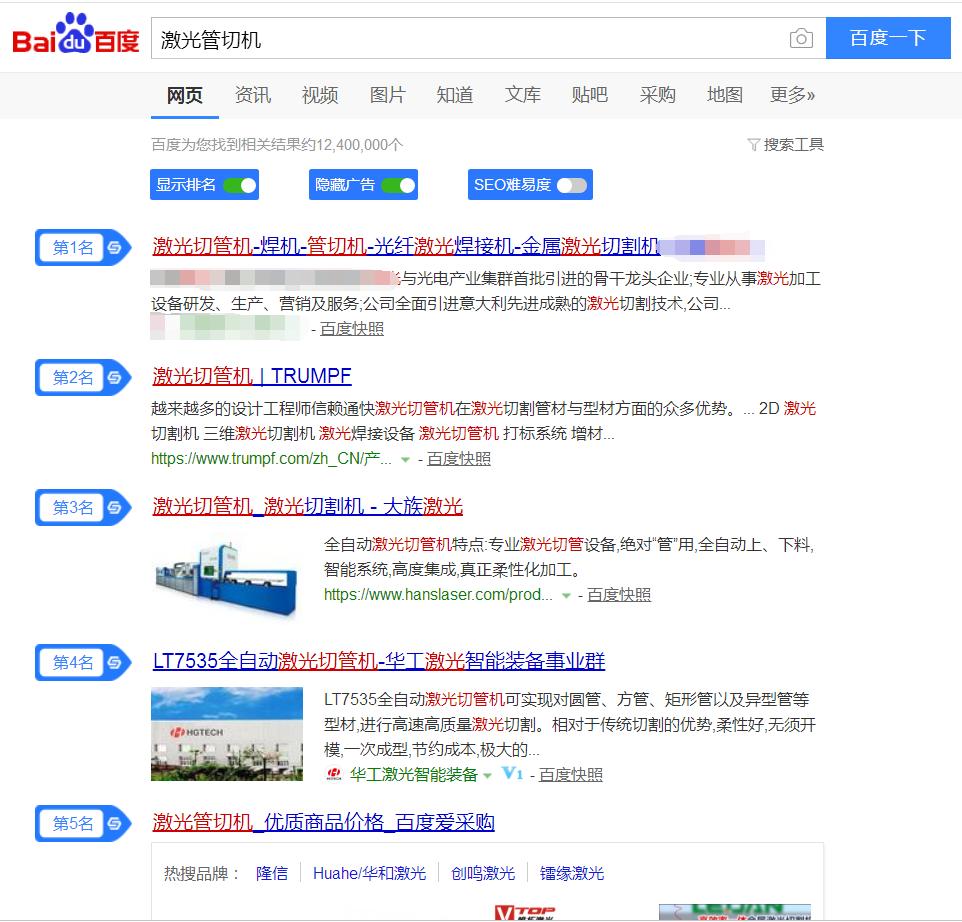Viewport: 962px width, 922px height.
Task: Open the 华工激光智能装备 source link
Action: pos(414,775)
